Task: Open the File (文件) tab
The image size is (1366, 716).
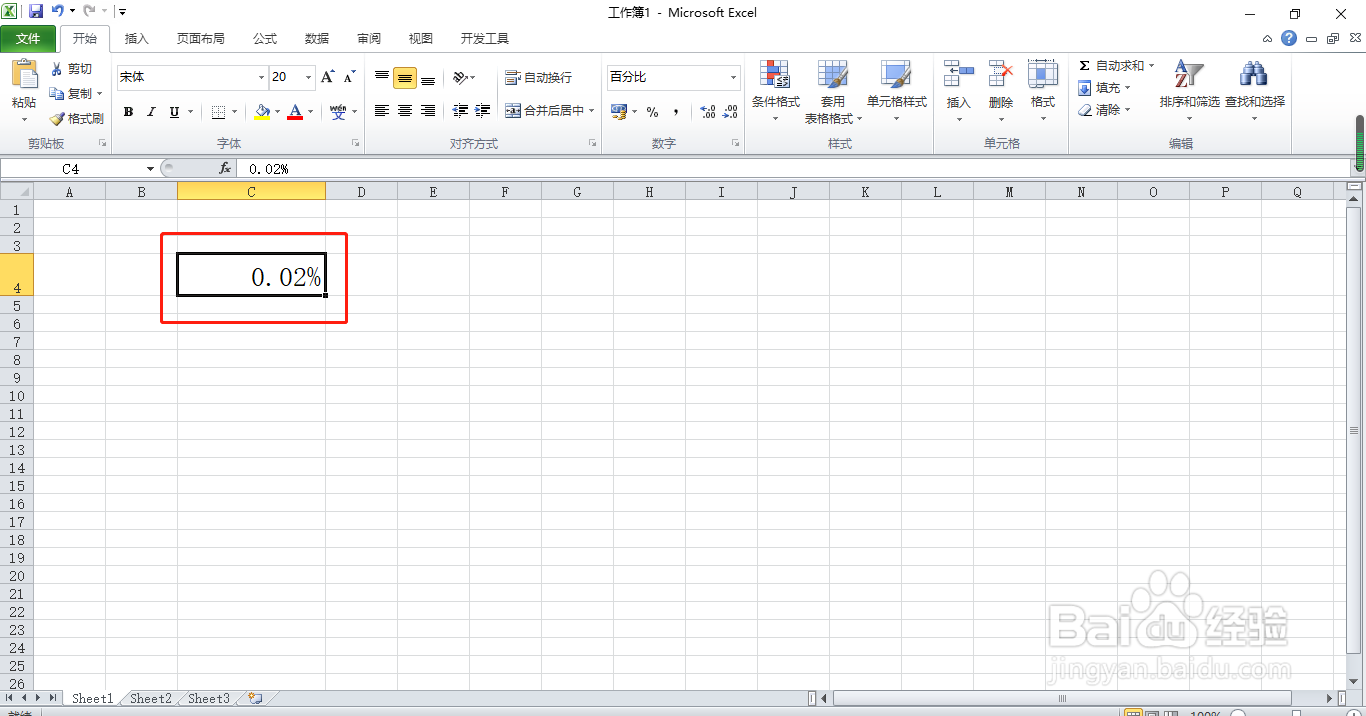Action: click(28, 39)
